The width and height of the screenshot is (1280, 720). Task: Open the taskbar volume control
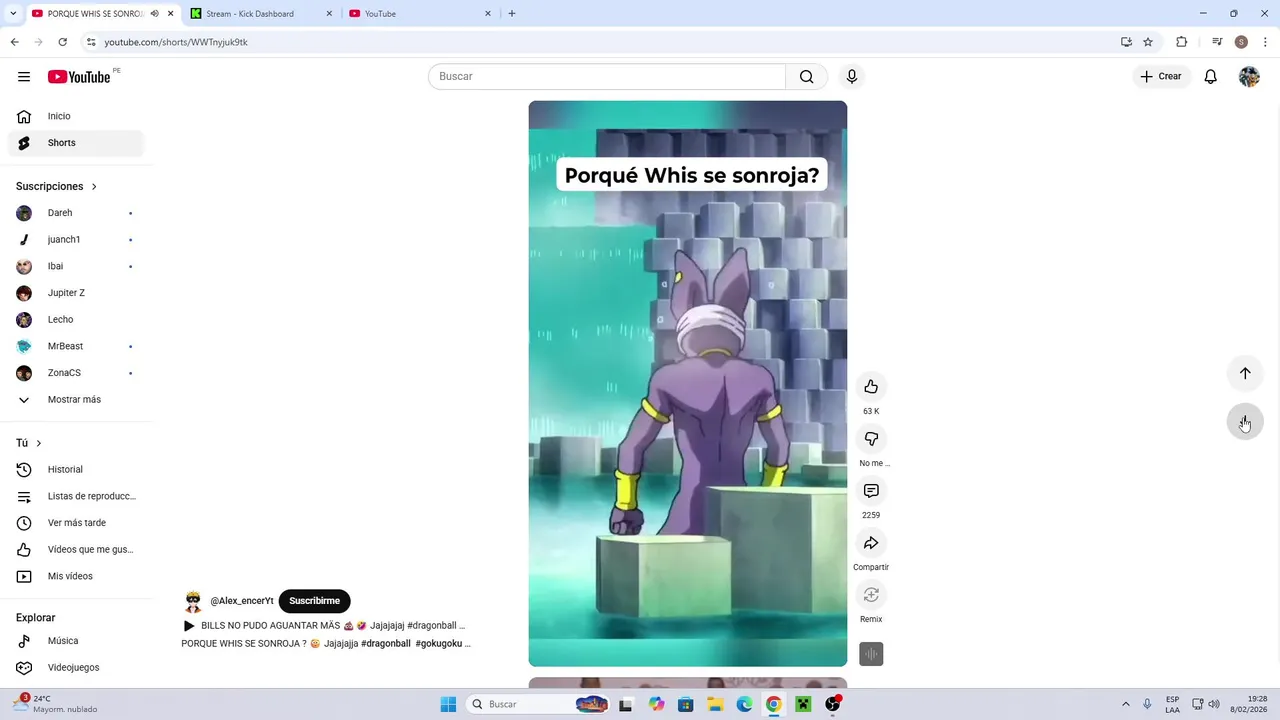click(x=1214, y=704)
